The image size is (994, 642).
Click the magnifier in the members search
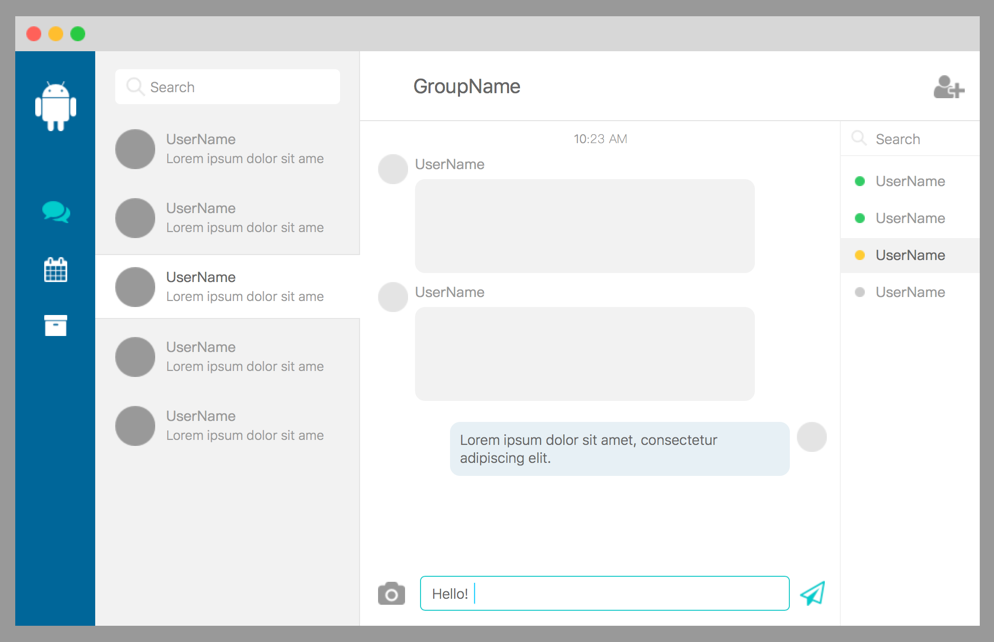click(x=858, y=138)
